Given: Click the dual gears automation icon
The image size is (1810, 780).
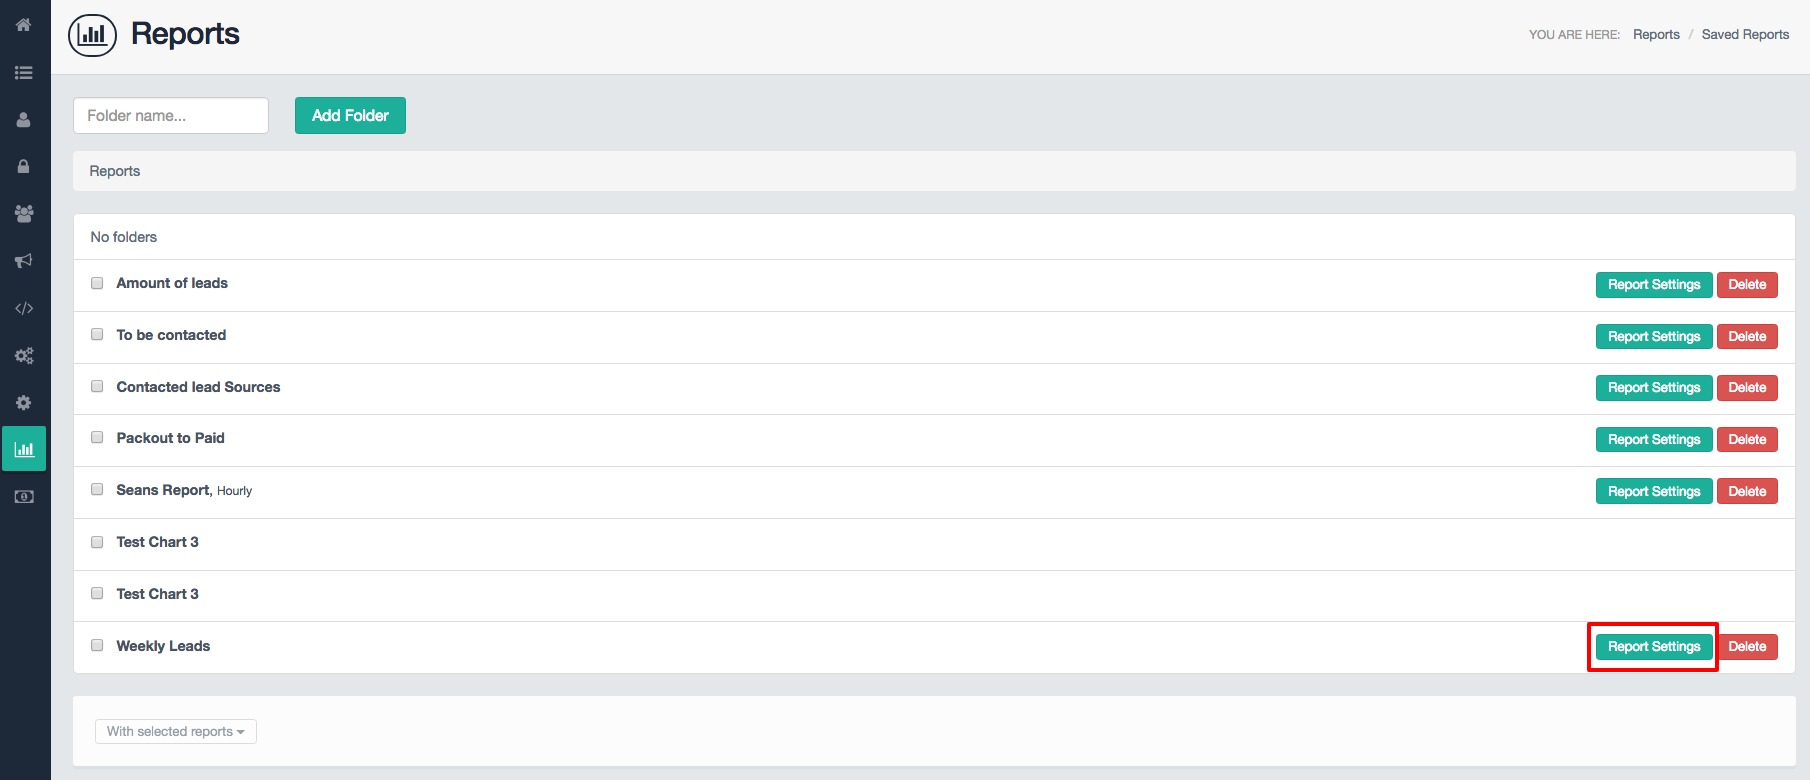Looking at the screenshot, I should coord(23,355).
